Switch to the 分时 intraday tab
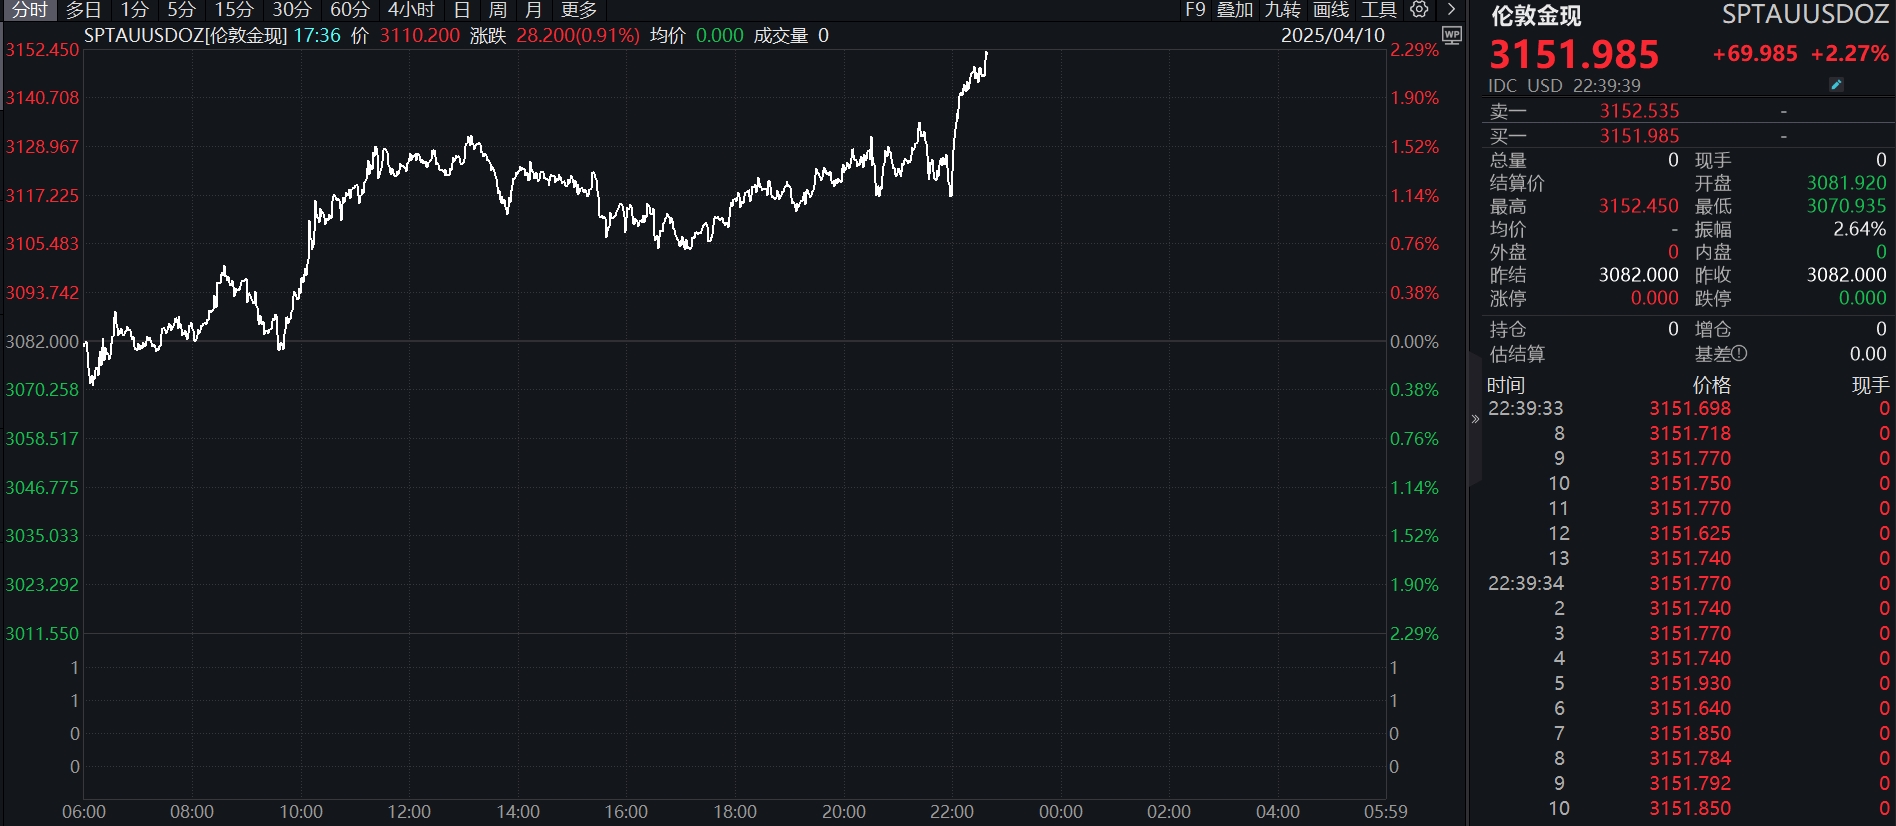The width and height of the screenshot is (1896, 826). (x=29, y=10)
